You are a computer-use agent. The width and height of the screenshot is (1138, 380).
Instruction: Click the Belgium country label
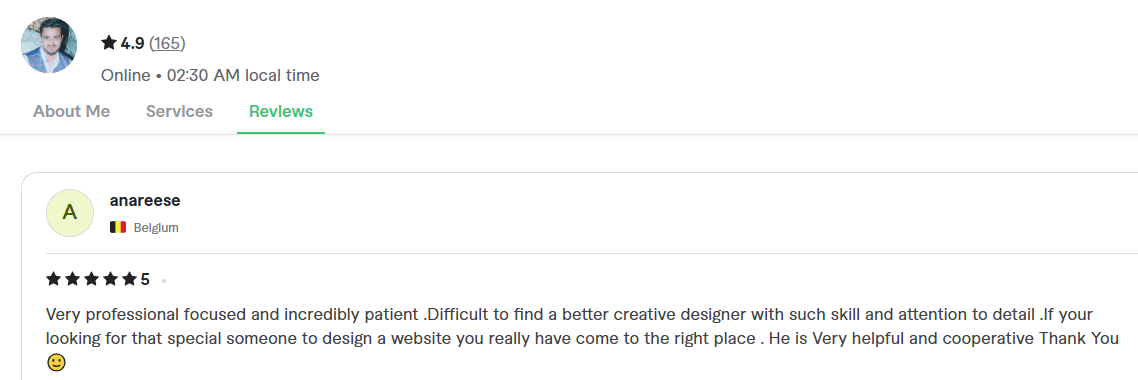click(156, 228)
